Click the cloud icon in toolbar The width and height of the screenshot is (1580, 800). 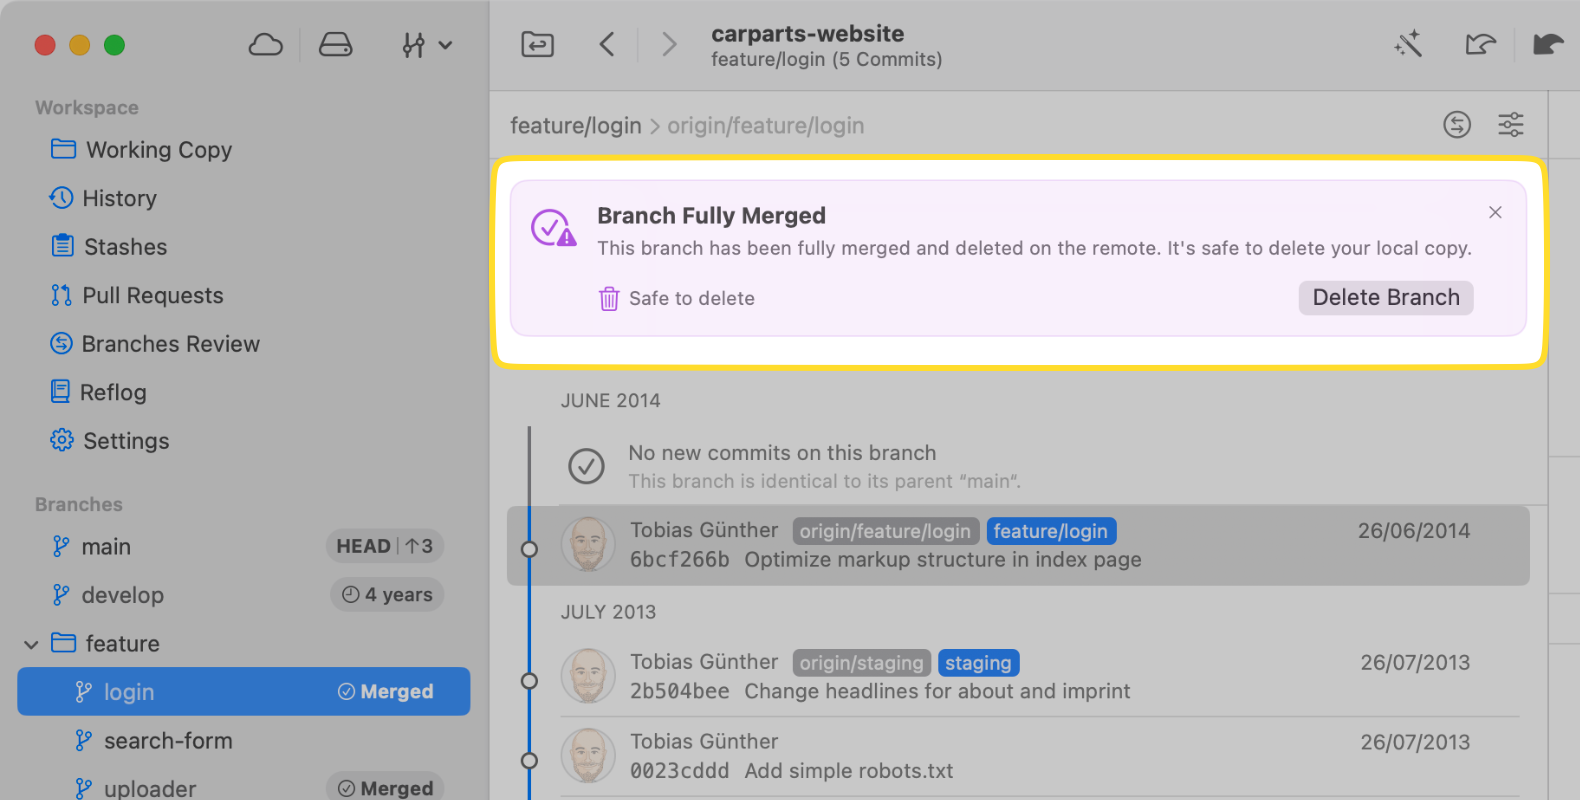pos(265,45)
